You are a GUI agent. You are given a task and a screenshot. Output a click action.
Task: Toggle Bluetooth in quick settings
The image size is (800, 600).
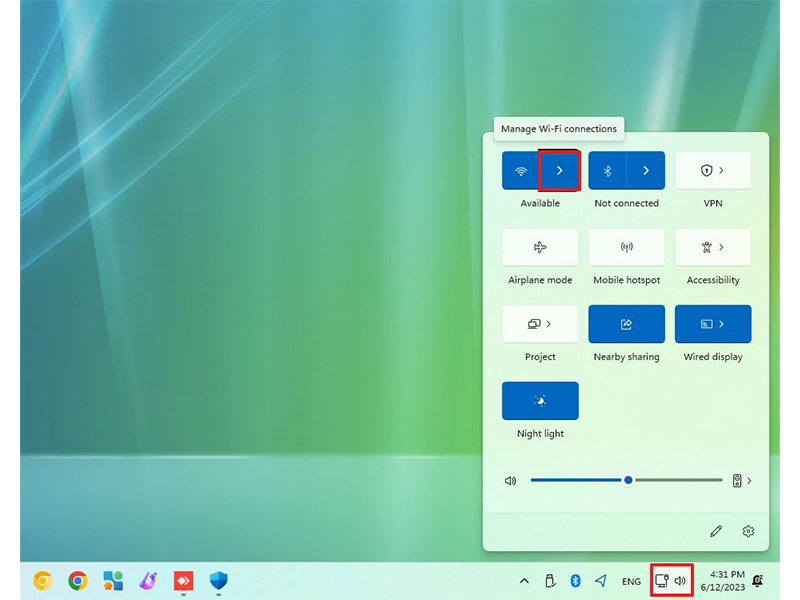(607, 171)
